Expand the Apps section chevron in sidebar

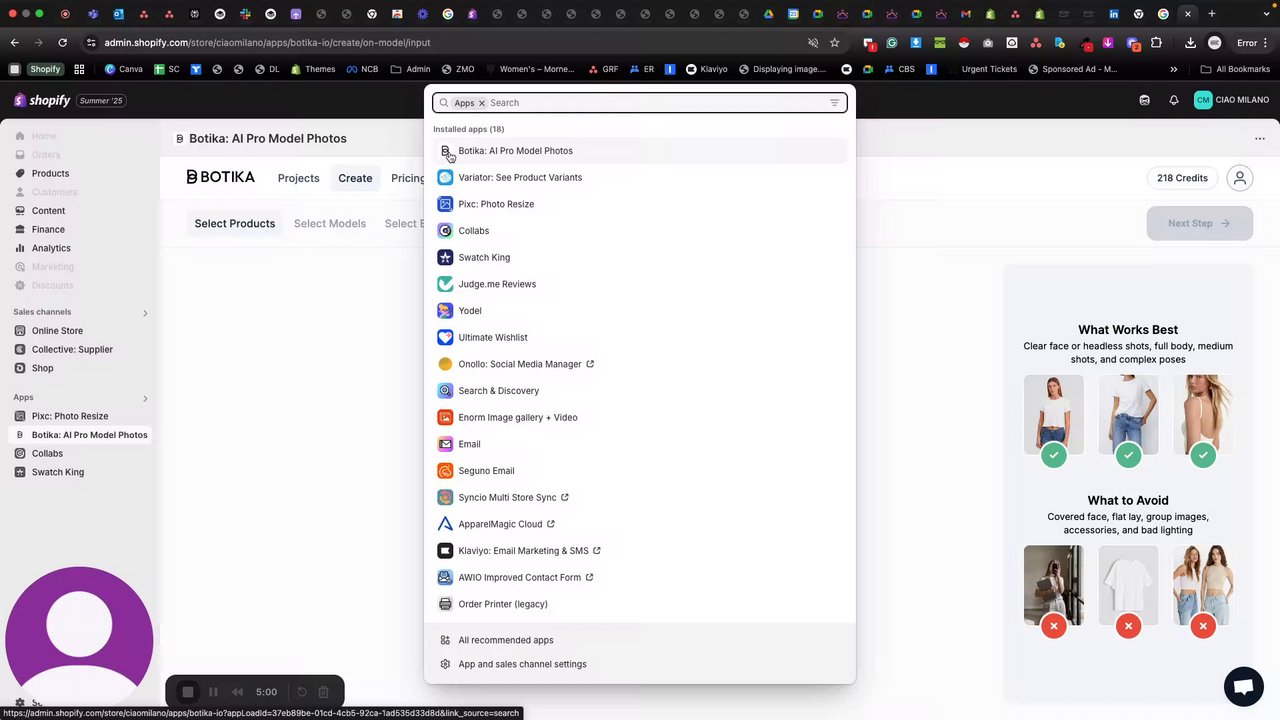(144, 398)
